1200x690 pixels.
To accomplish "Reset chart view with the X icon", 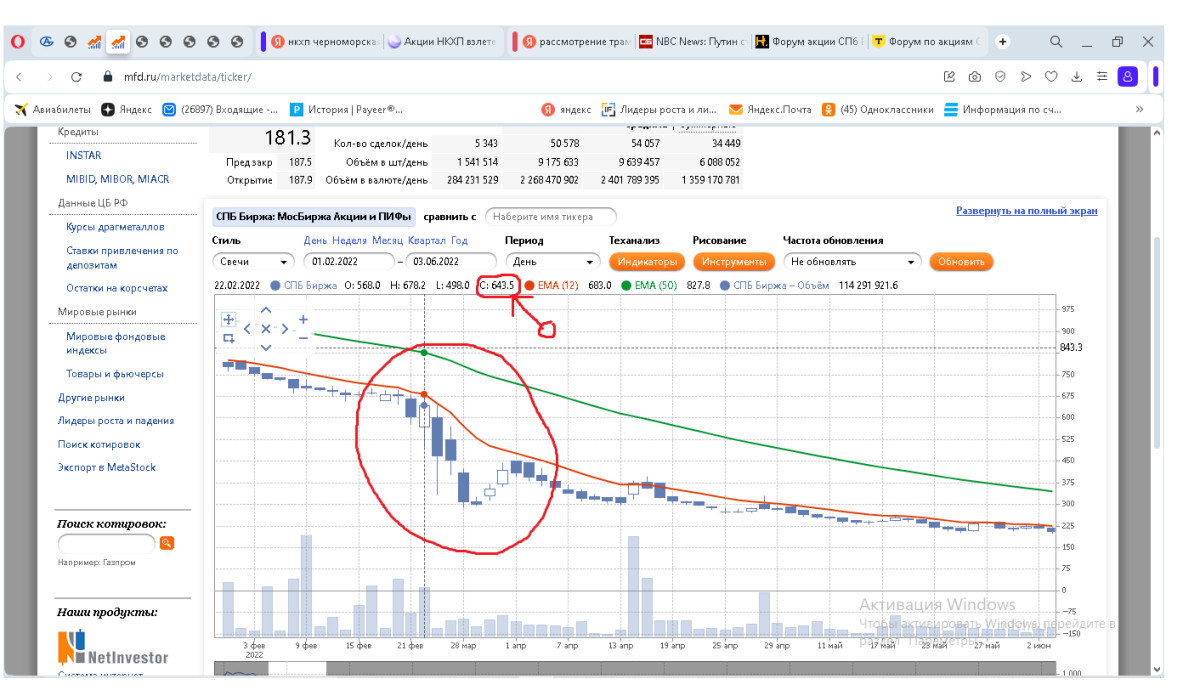I will tap(266, 328).
